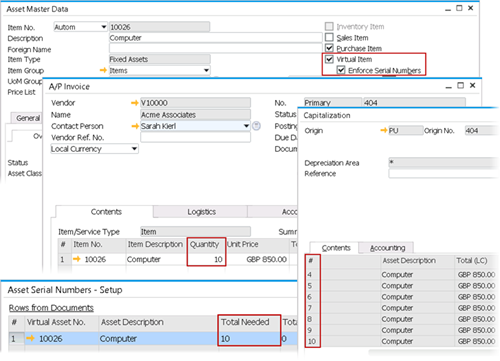Screen dimensions: 500x361
Task: Open the Local Currency dropdown
Action: coord(134,149)
